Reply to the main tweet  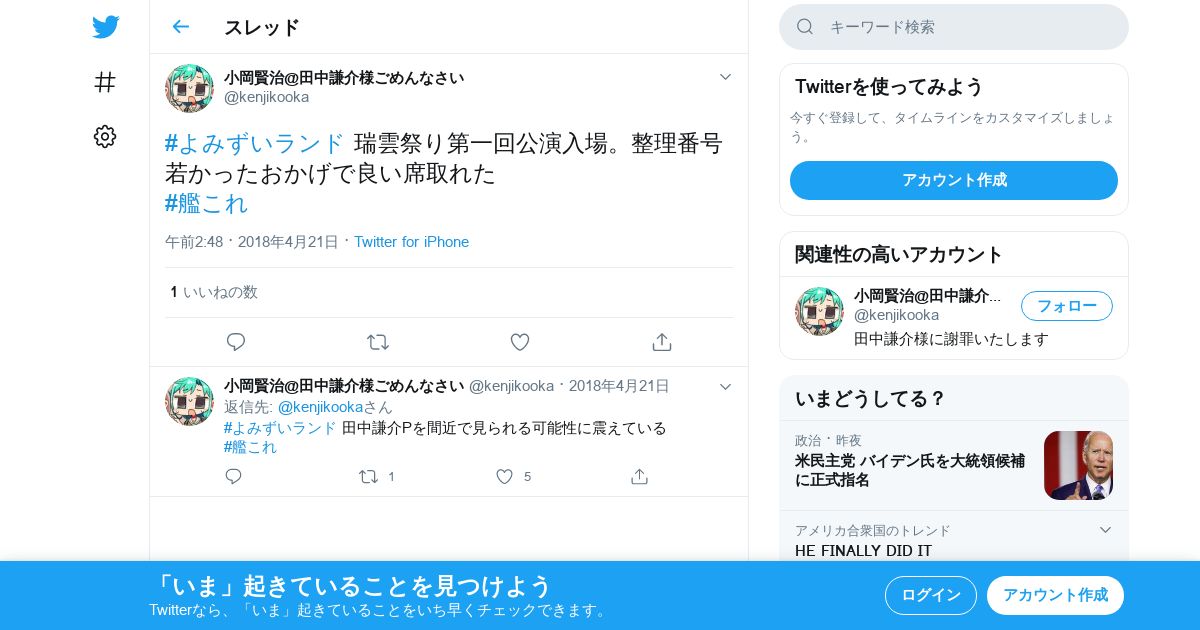(x=236, y=342)
